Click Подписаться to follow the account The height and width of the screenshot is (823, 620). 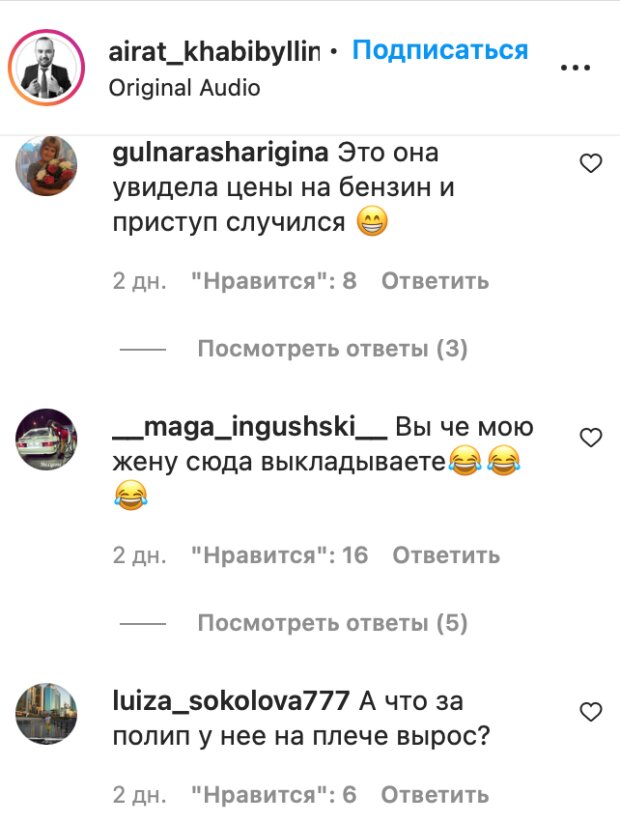(x=440, y=50)
